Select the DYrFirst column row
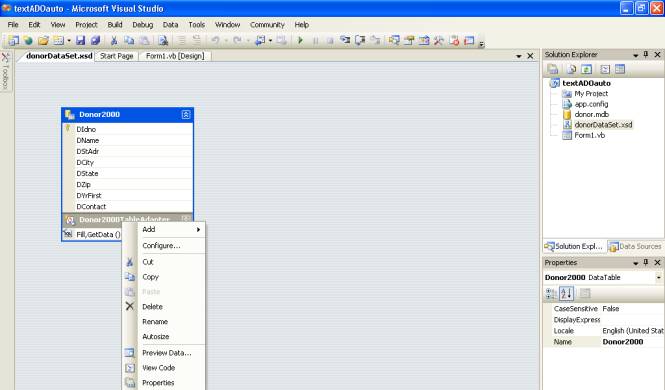Image resolution: width=665 pixels, height=390 pixels. (128, 195)
